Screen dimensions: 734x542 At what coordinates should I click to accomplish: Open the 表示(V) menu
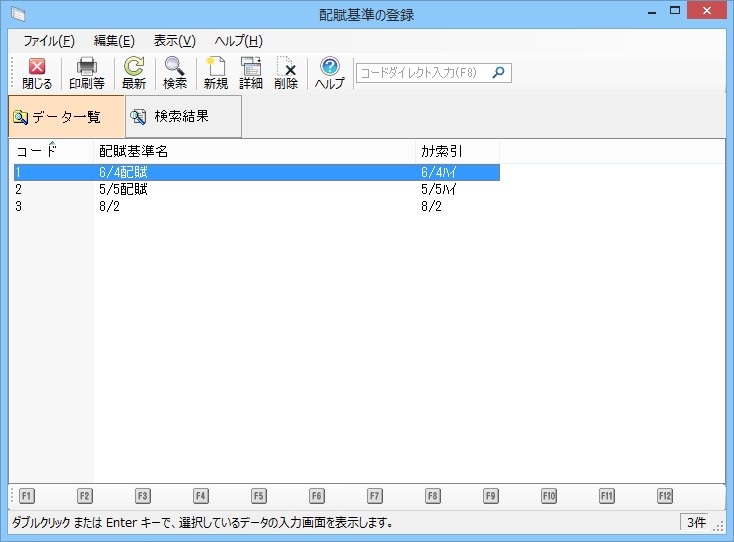174,41
